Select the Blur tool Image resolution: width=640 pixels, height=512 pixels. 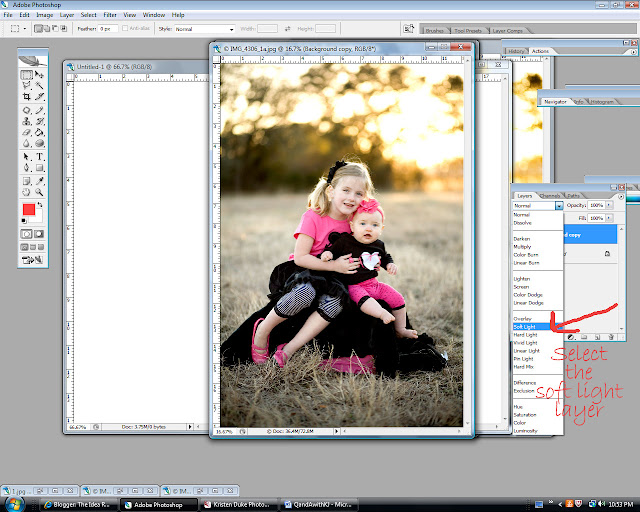point(27,143)
